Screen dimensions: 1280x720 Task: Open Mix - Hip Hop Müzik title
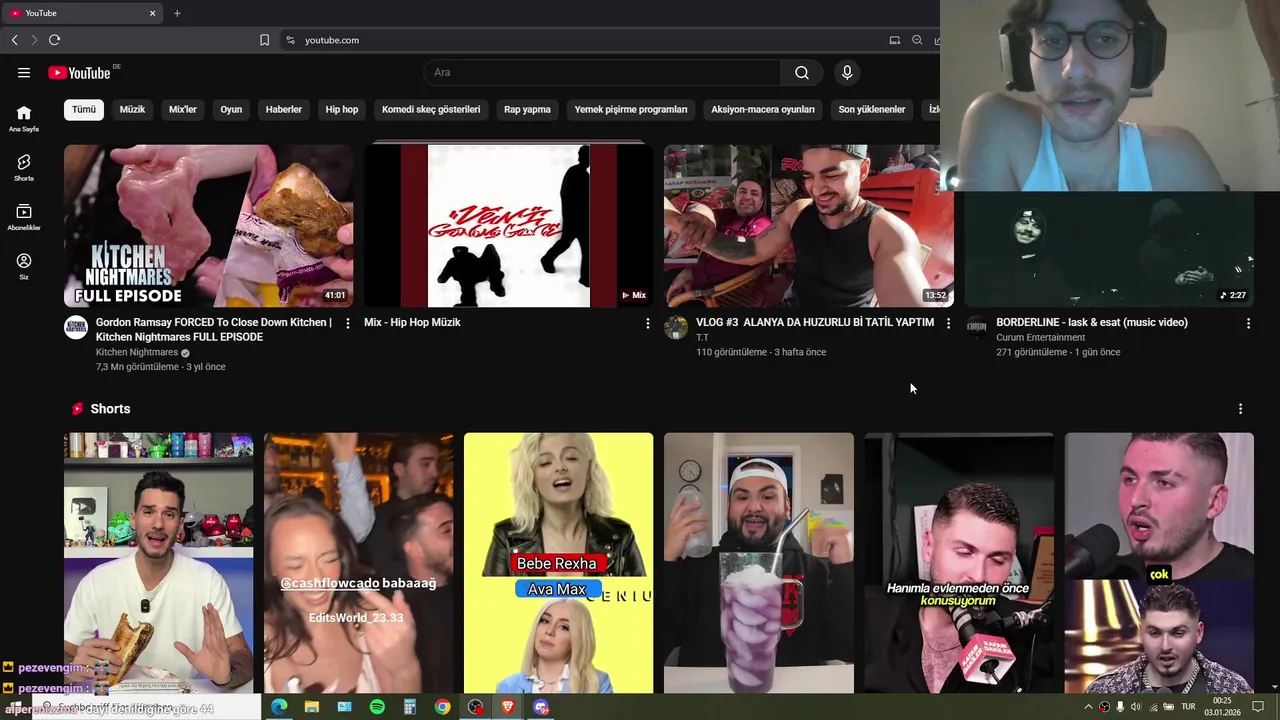point(412,323)
